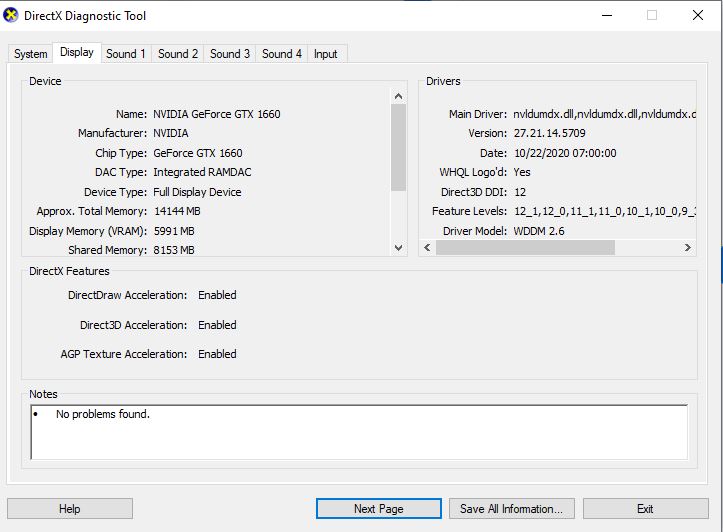Switch to the Sound 4 tab
Screen dimensions: 723x532
pyautogui.click(x=282, y=54)
